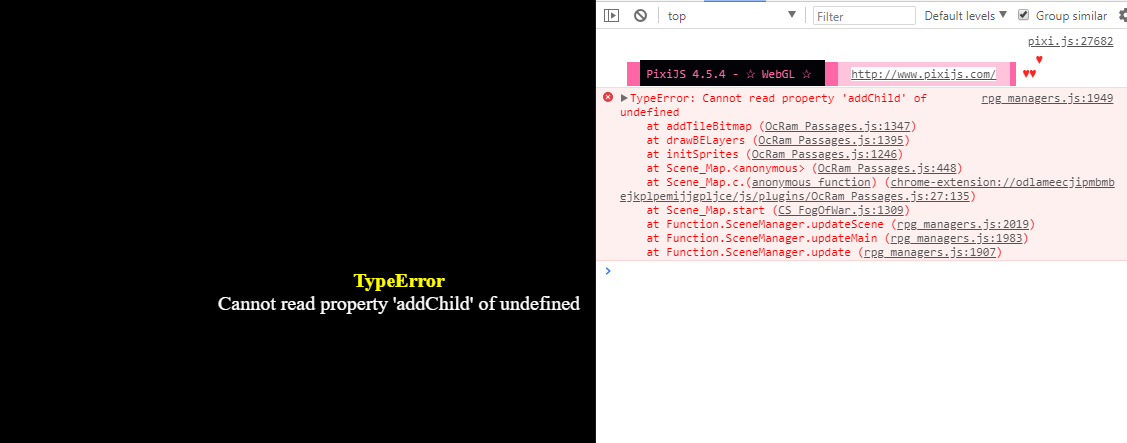Expand the TypeError message triangle
Image resolution: width=1127 pixels, height=443 pixels.
[625, 98]
